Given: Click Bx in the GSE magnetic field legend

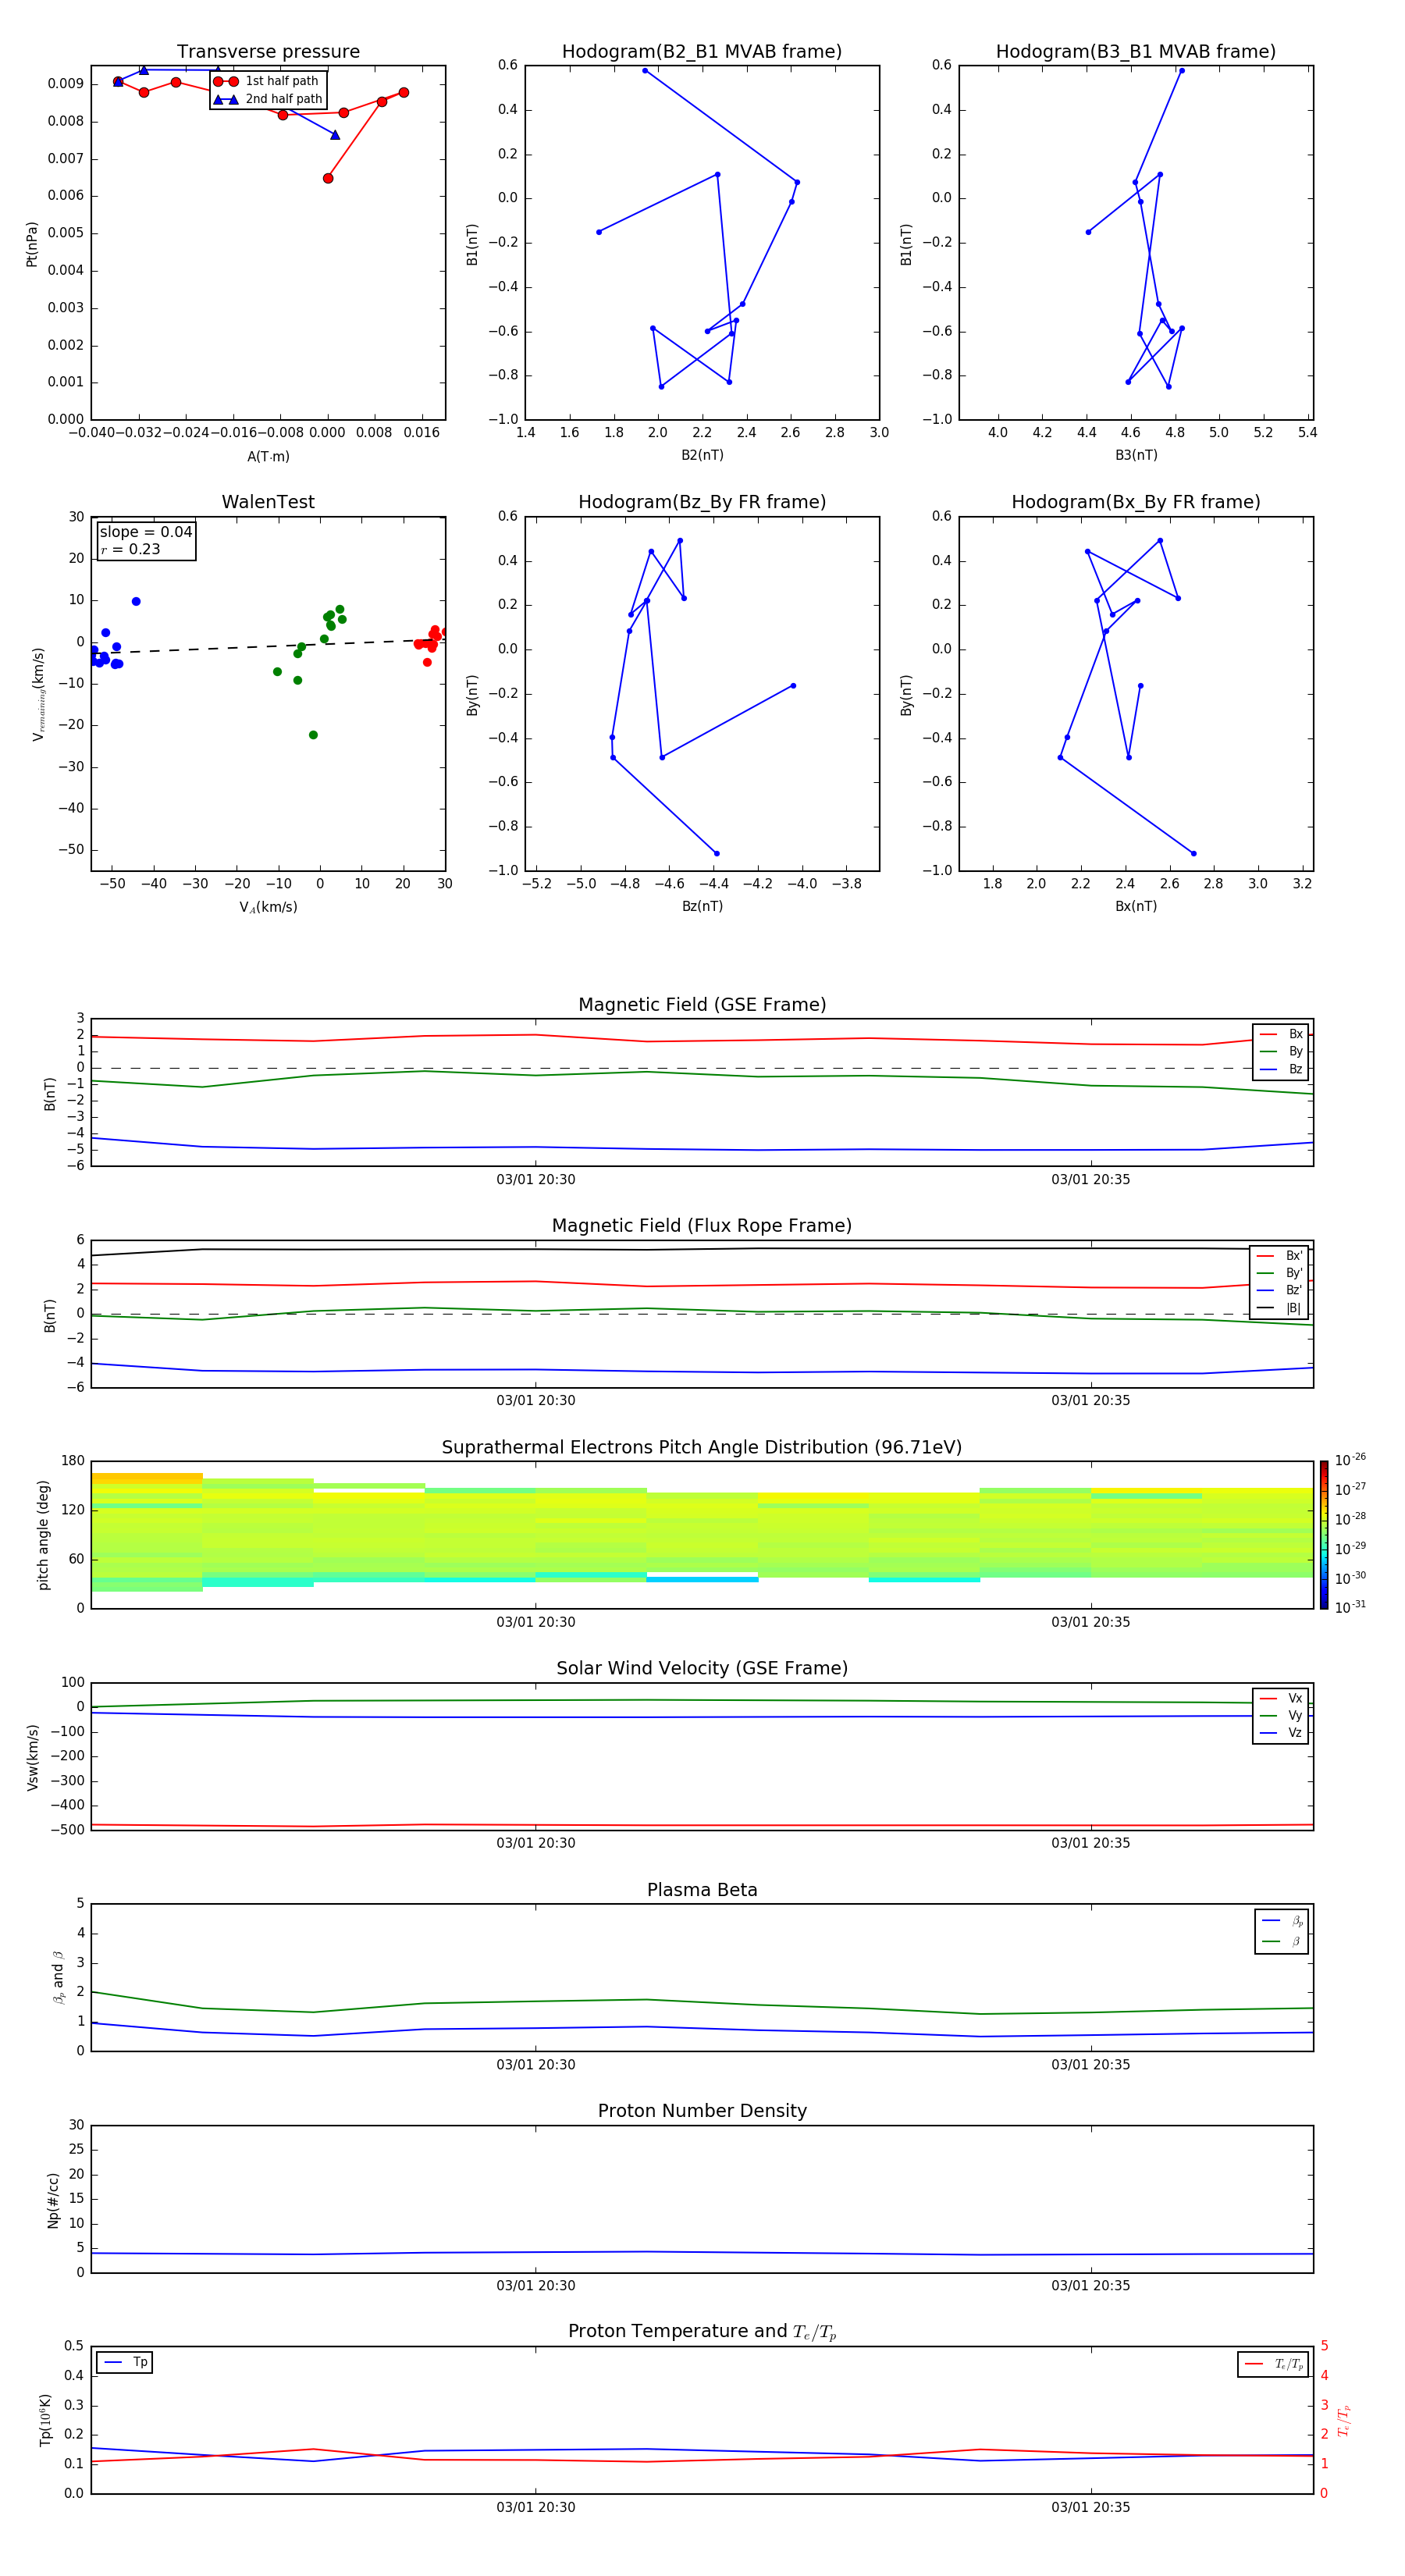Looking at the screenshot, I should [x=1281, y=1034].
